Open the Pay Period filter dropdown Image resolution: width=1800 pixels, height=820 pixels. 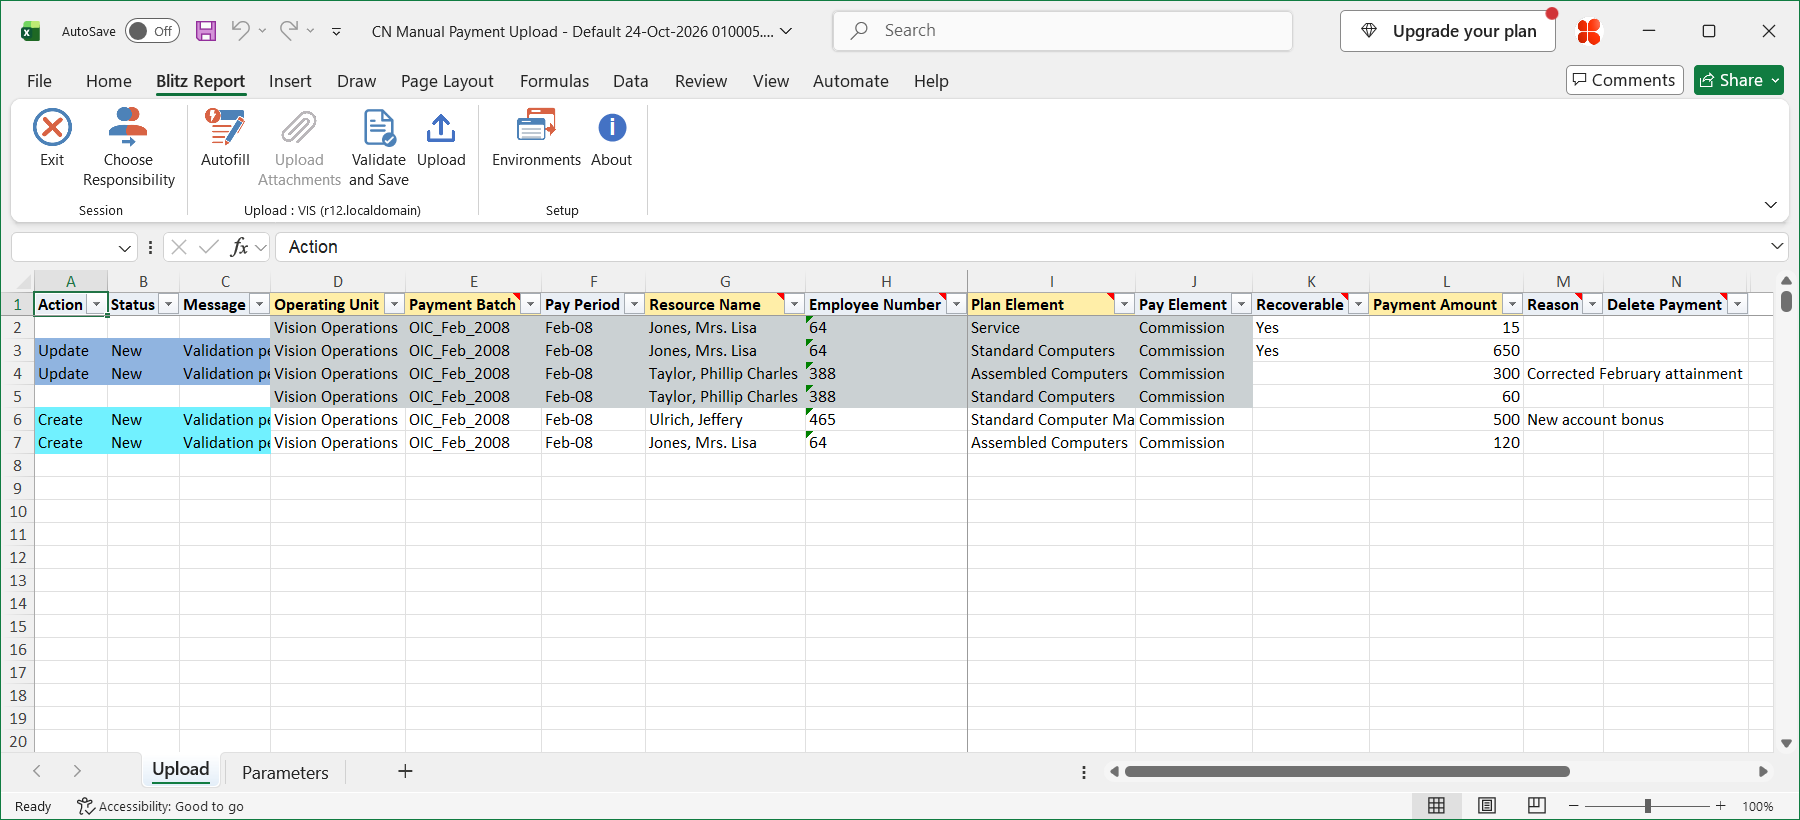point(634,305)
